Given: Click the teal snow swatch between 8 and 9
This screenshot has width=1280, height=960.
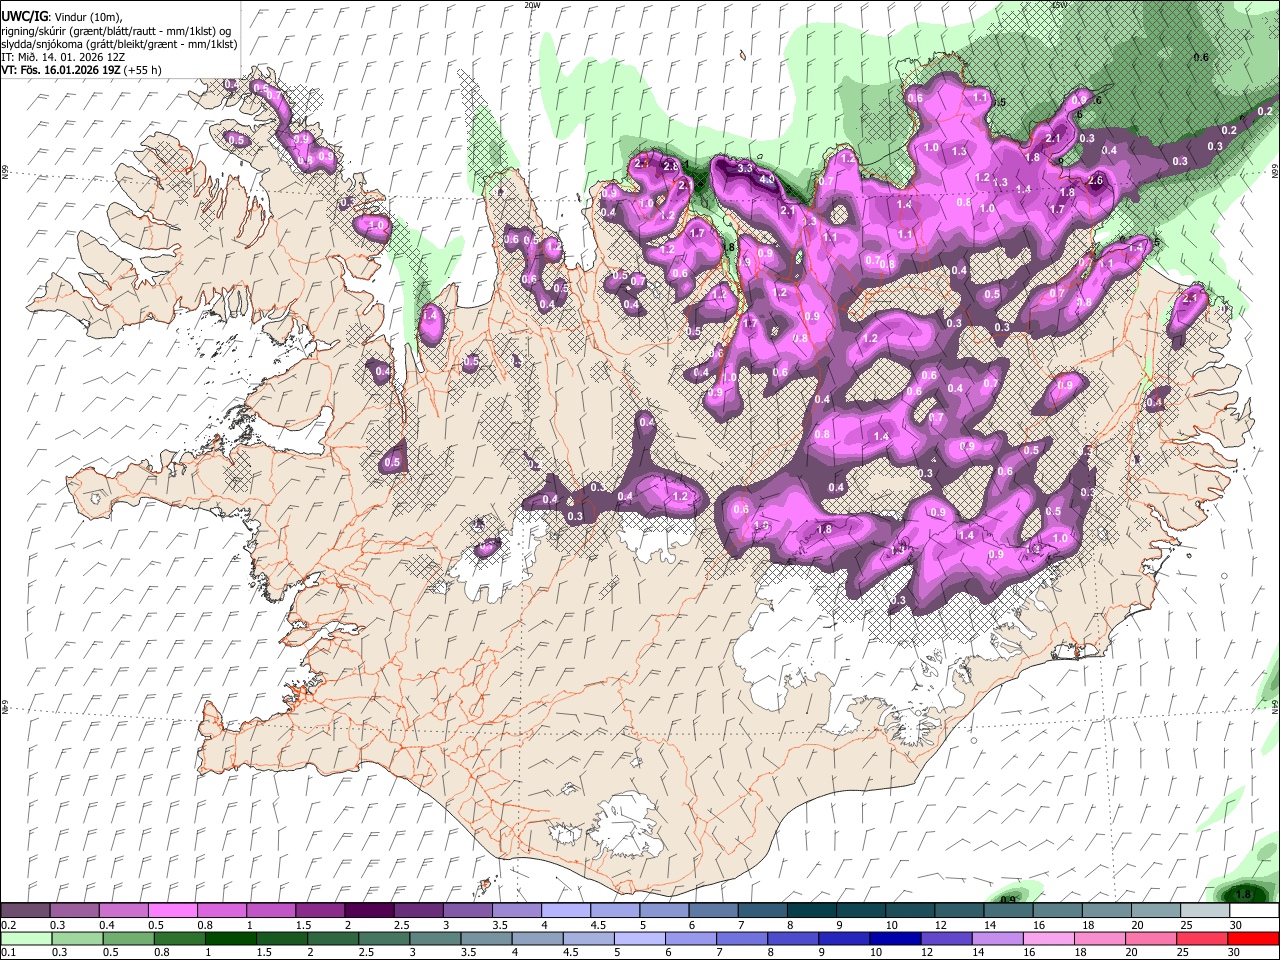Looking at the screenshot, I should coord(812,911).
